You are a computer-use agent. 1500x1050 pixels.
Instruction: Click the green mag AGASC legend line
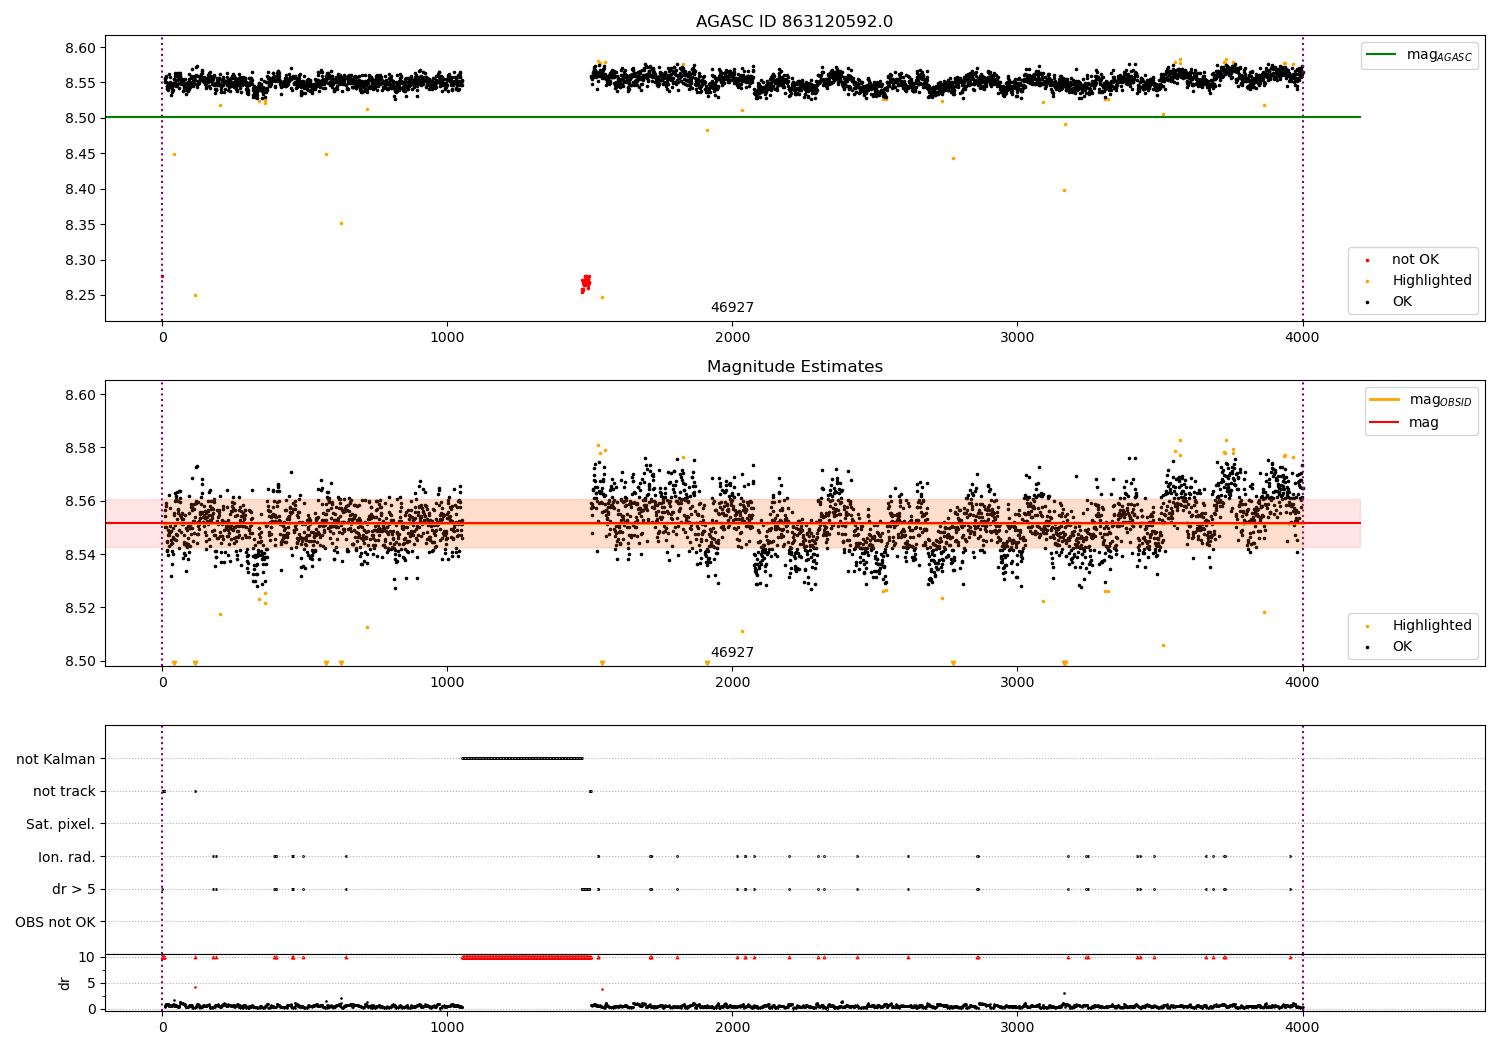click(1382, 55)
